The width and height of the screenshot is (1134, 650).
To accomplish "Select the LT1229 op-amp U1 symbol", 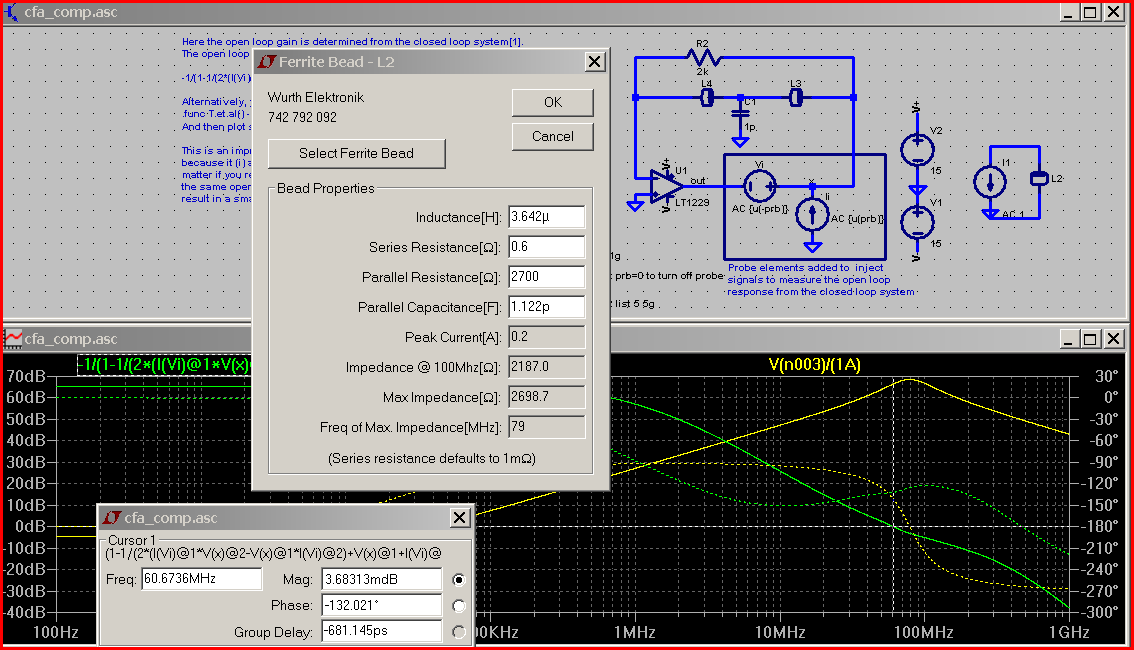I will [x=665, y=186].
